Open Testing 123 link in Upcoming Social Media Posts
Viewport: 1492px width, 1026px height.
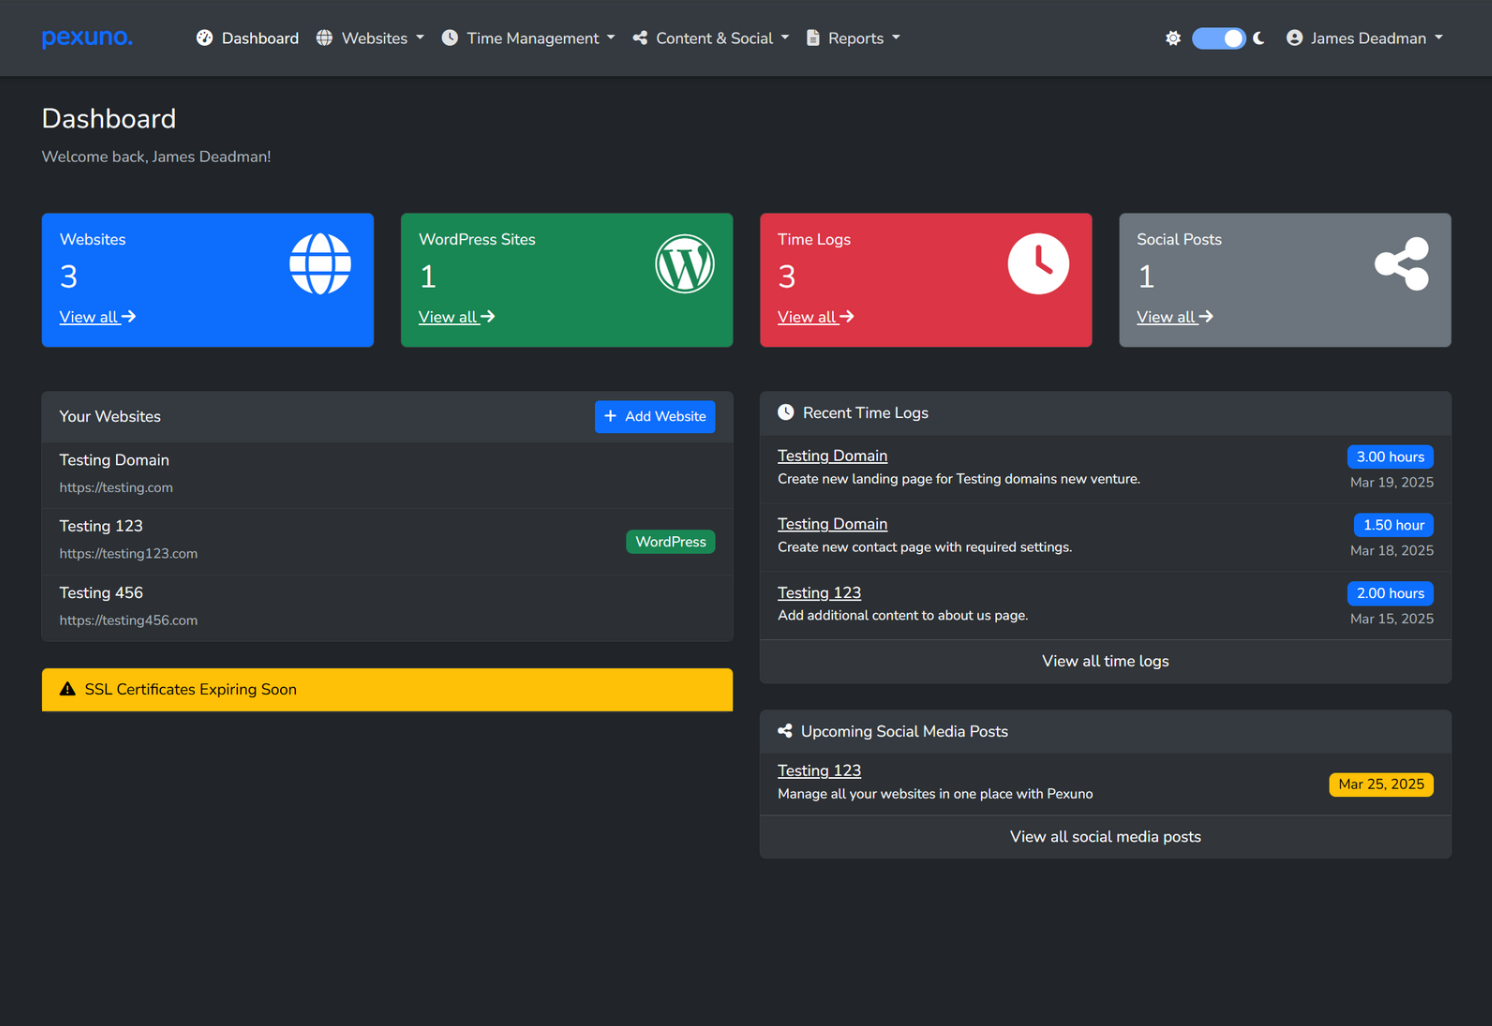[x=820, y=771]
